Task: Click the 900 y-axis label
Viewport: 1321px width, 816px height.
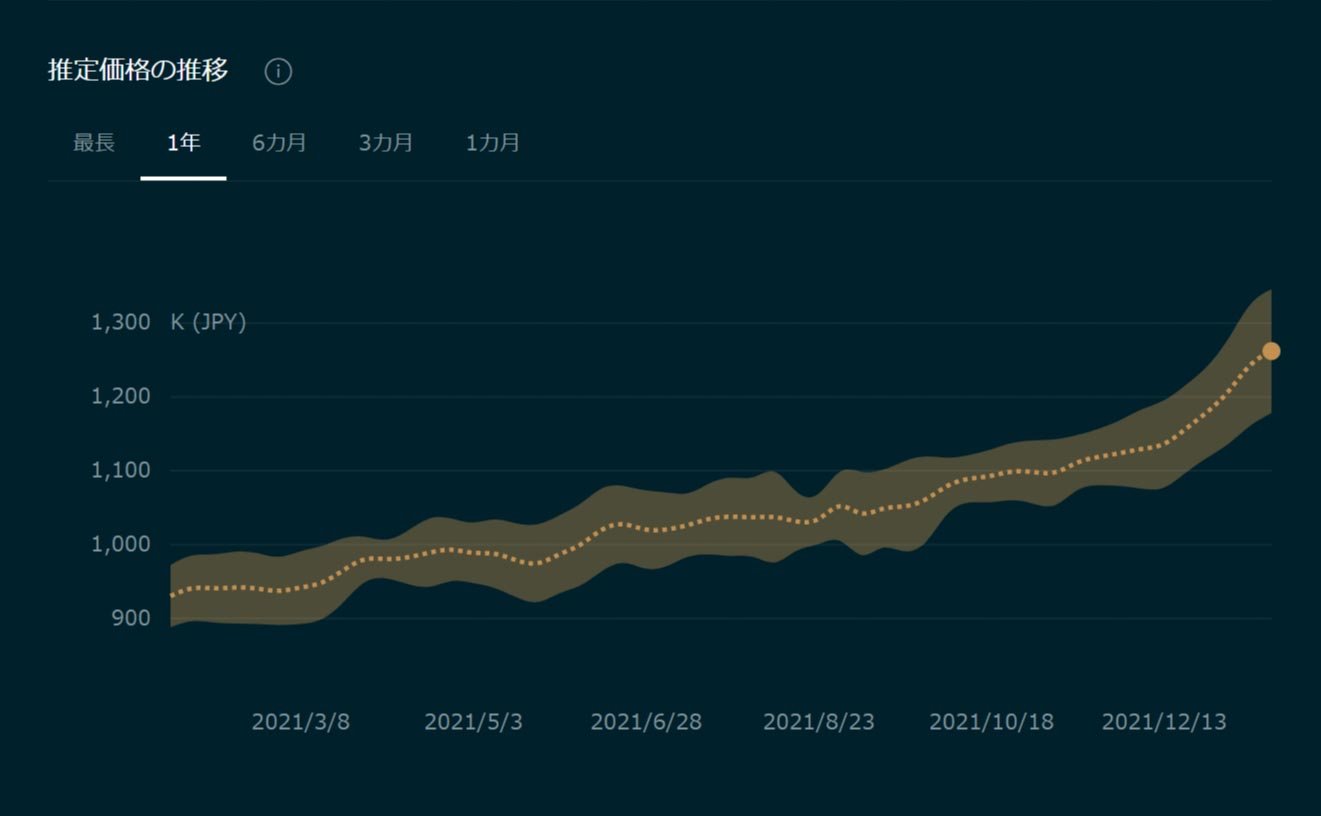Action: [x=129, y=618]
